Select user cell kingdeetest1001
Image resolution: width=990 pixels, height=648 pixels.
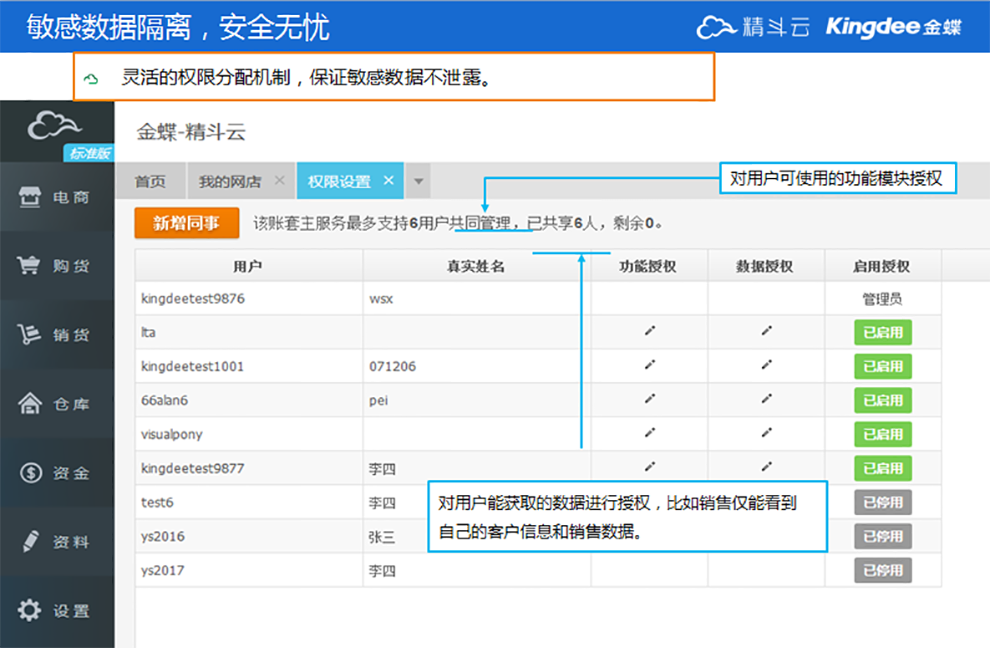pyautogui.click(x=249, y=366)
